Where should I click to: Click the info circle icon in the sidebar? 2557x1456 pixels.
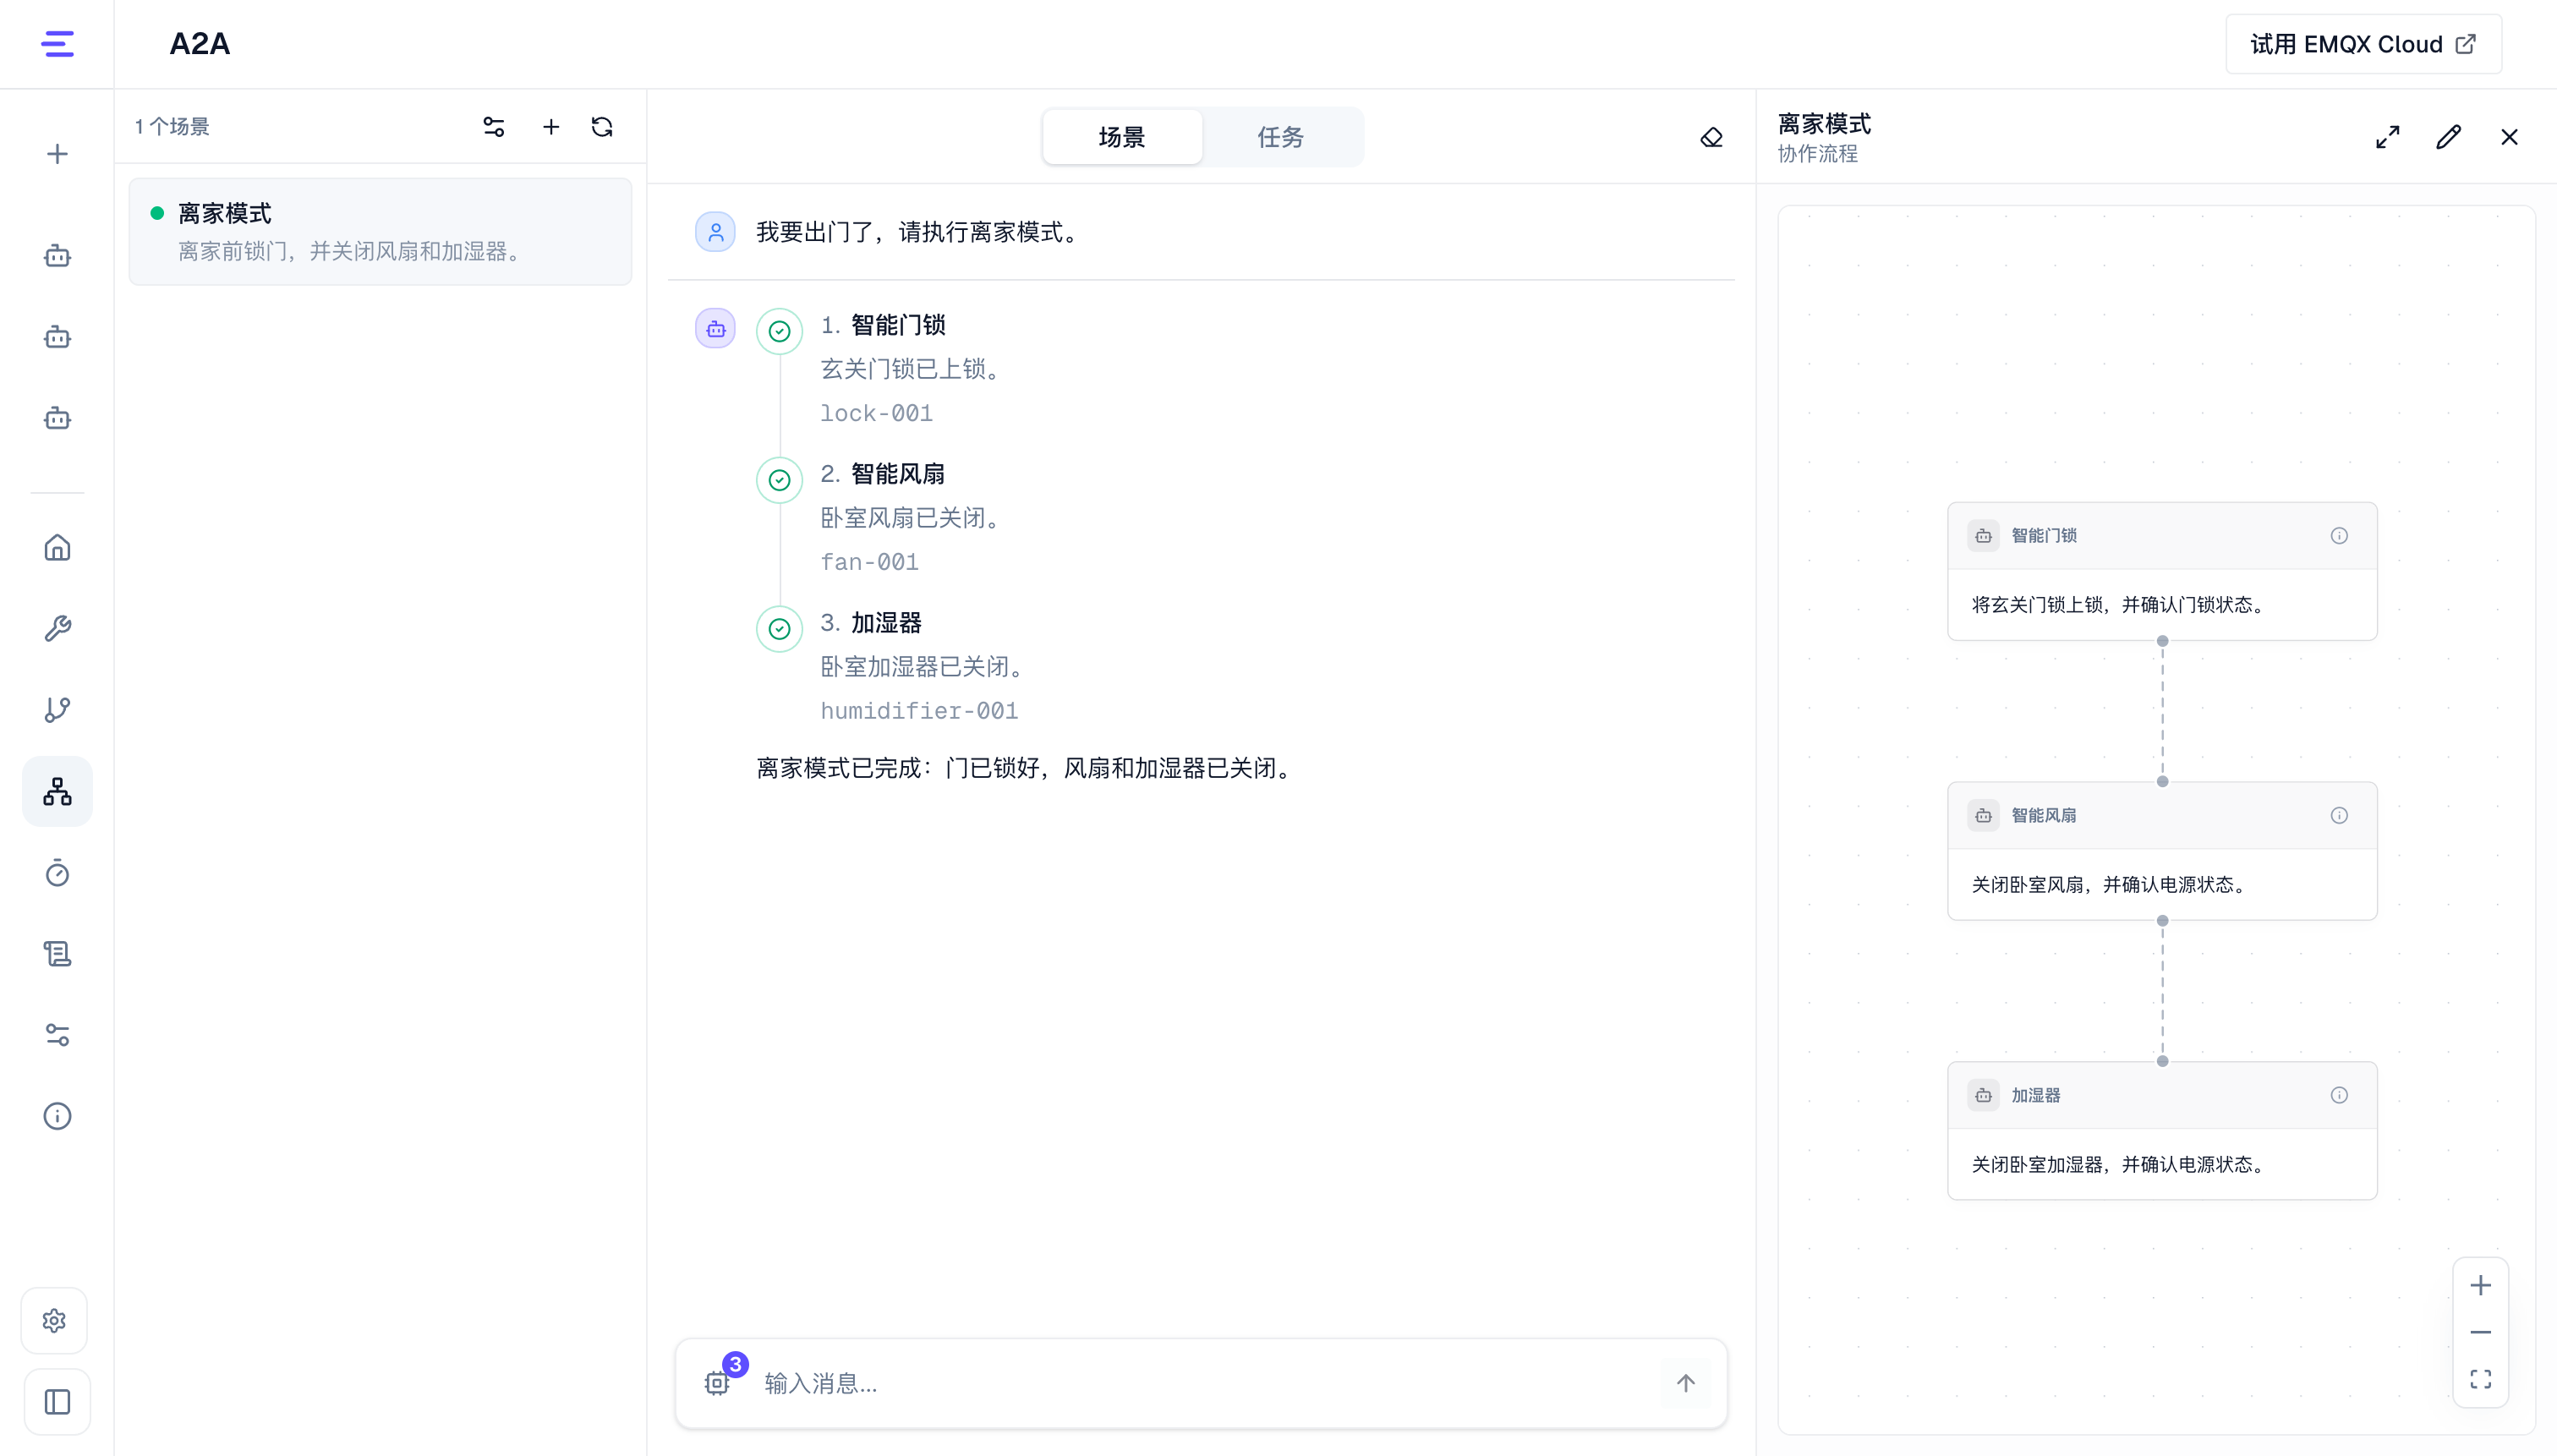57,1116
